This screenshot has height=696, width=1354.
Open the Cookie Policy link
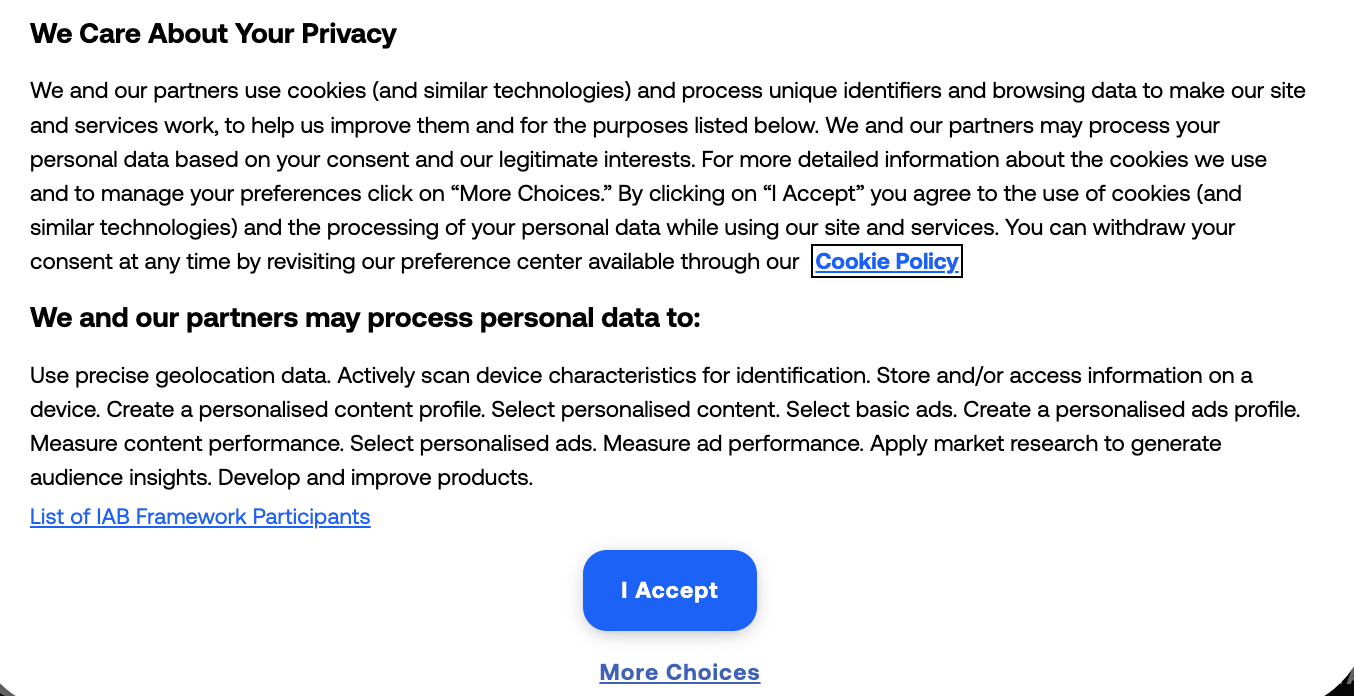tap(887, 262)
